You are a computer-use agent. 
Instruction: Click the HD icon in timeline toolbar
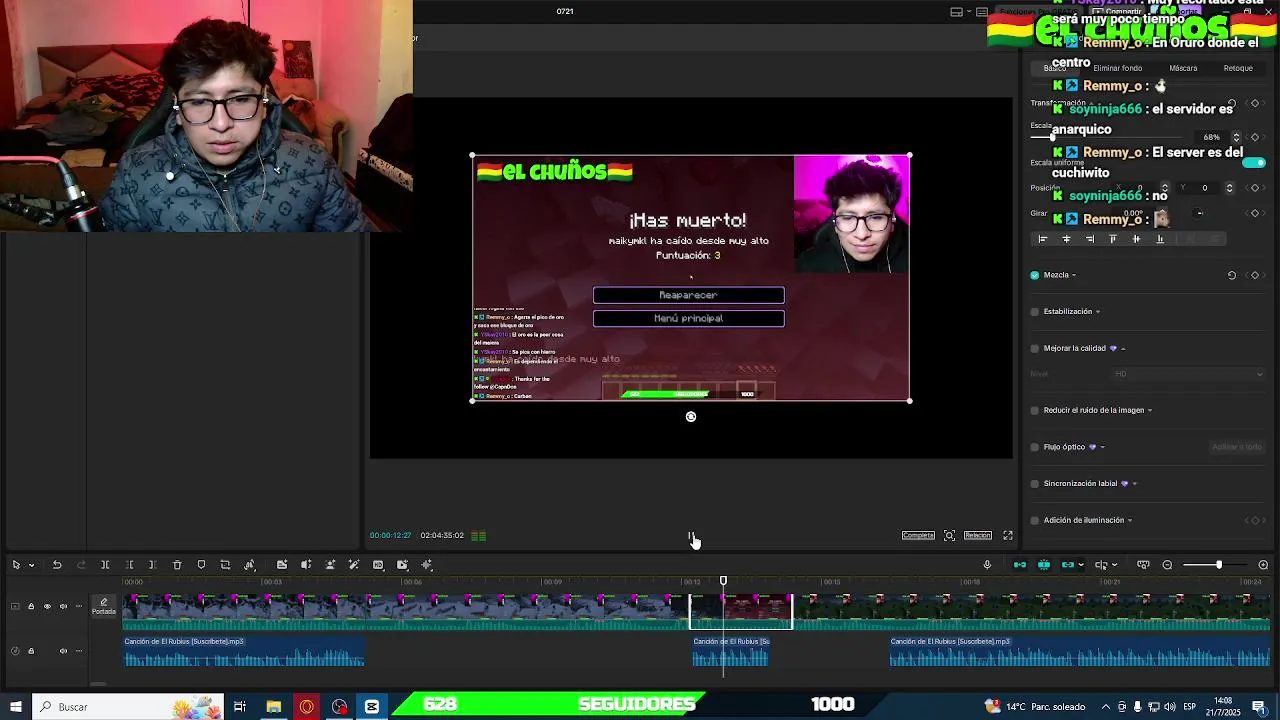(378, 565)
